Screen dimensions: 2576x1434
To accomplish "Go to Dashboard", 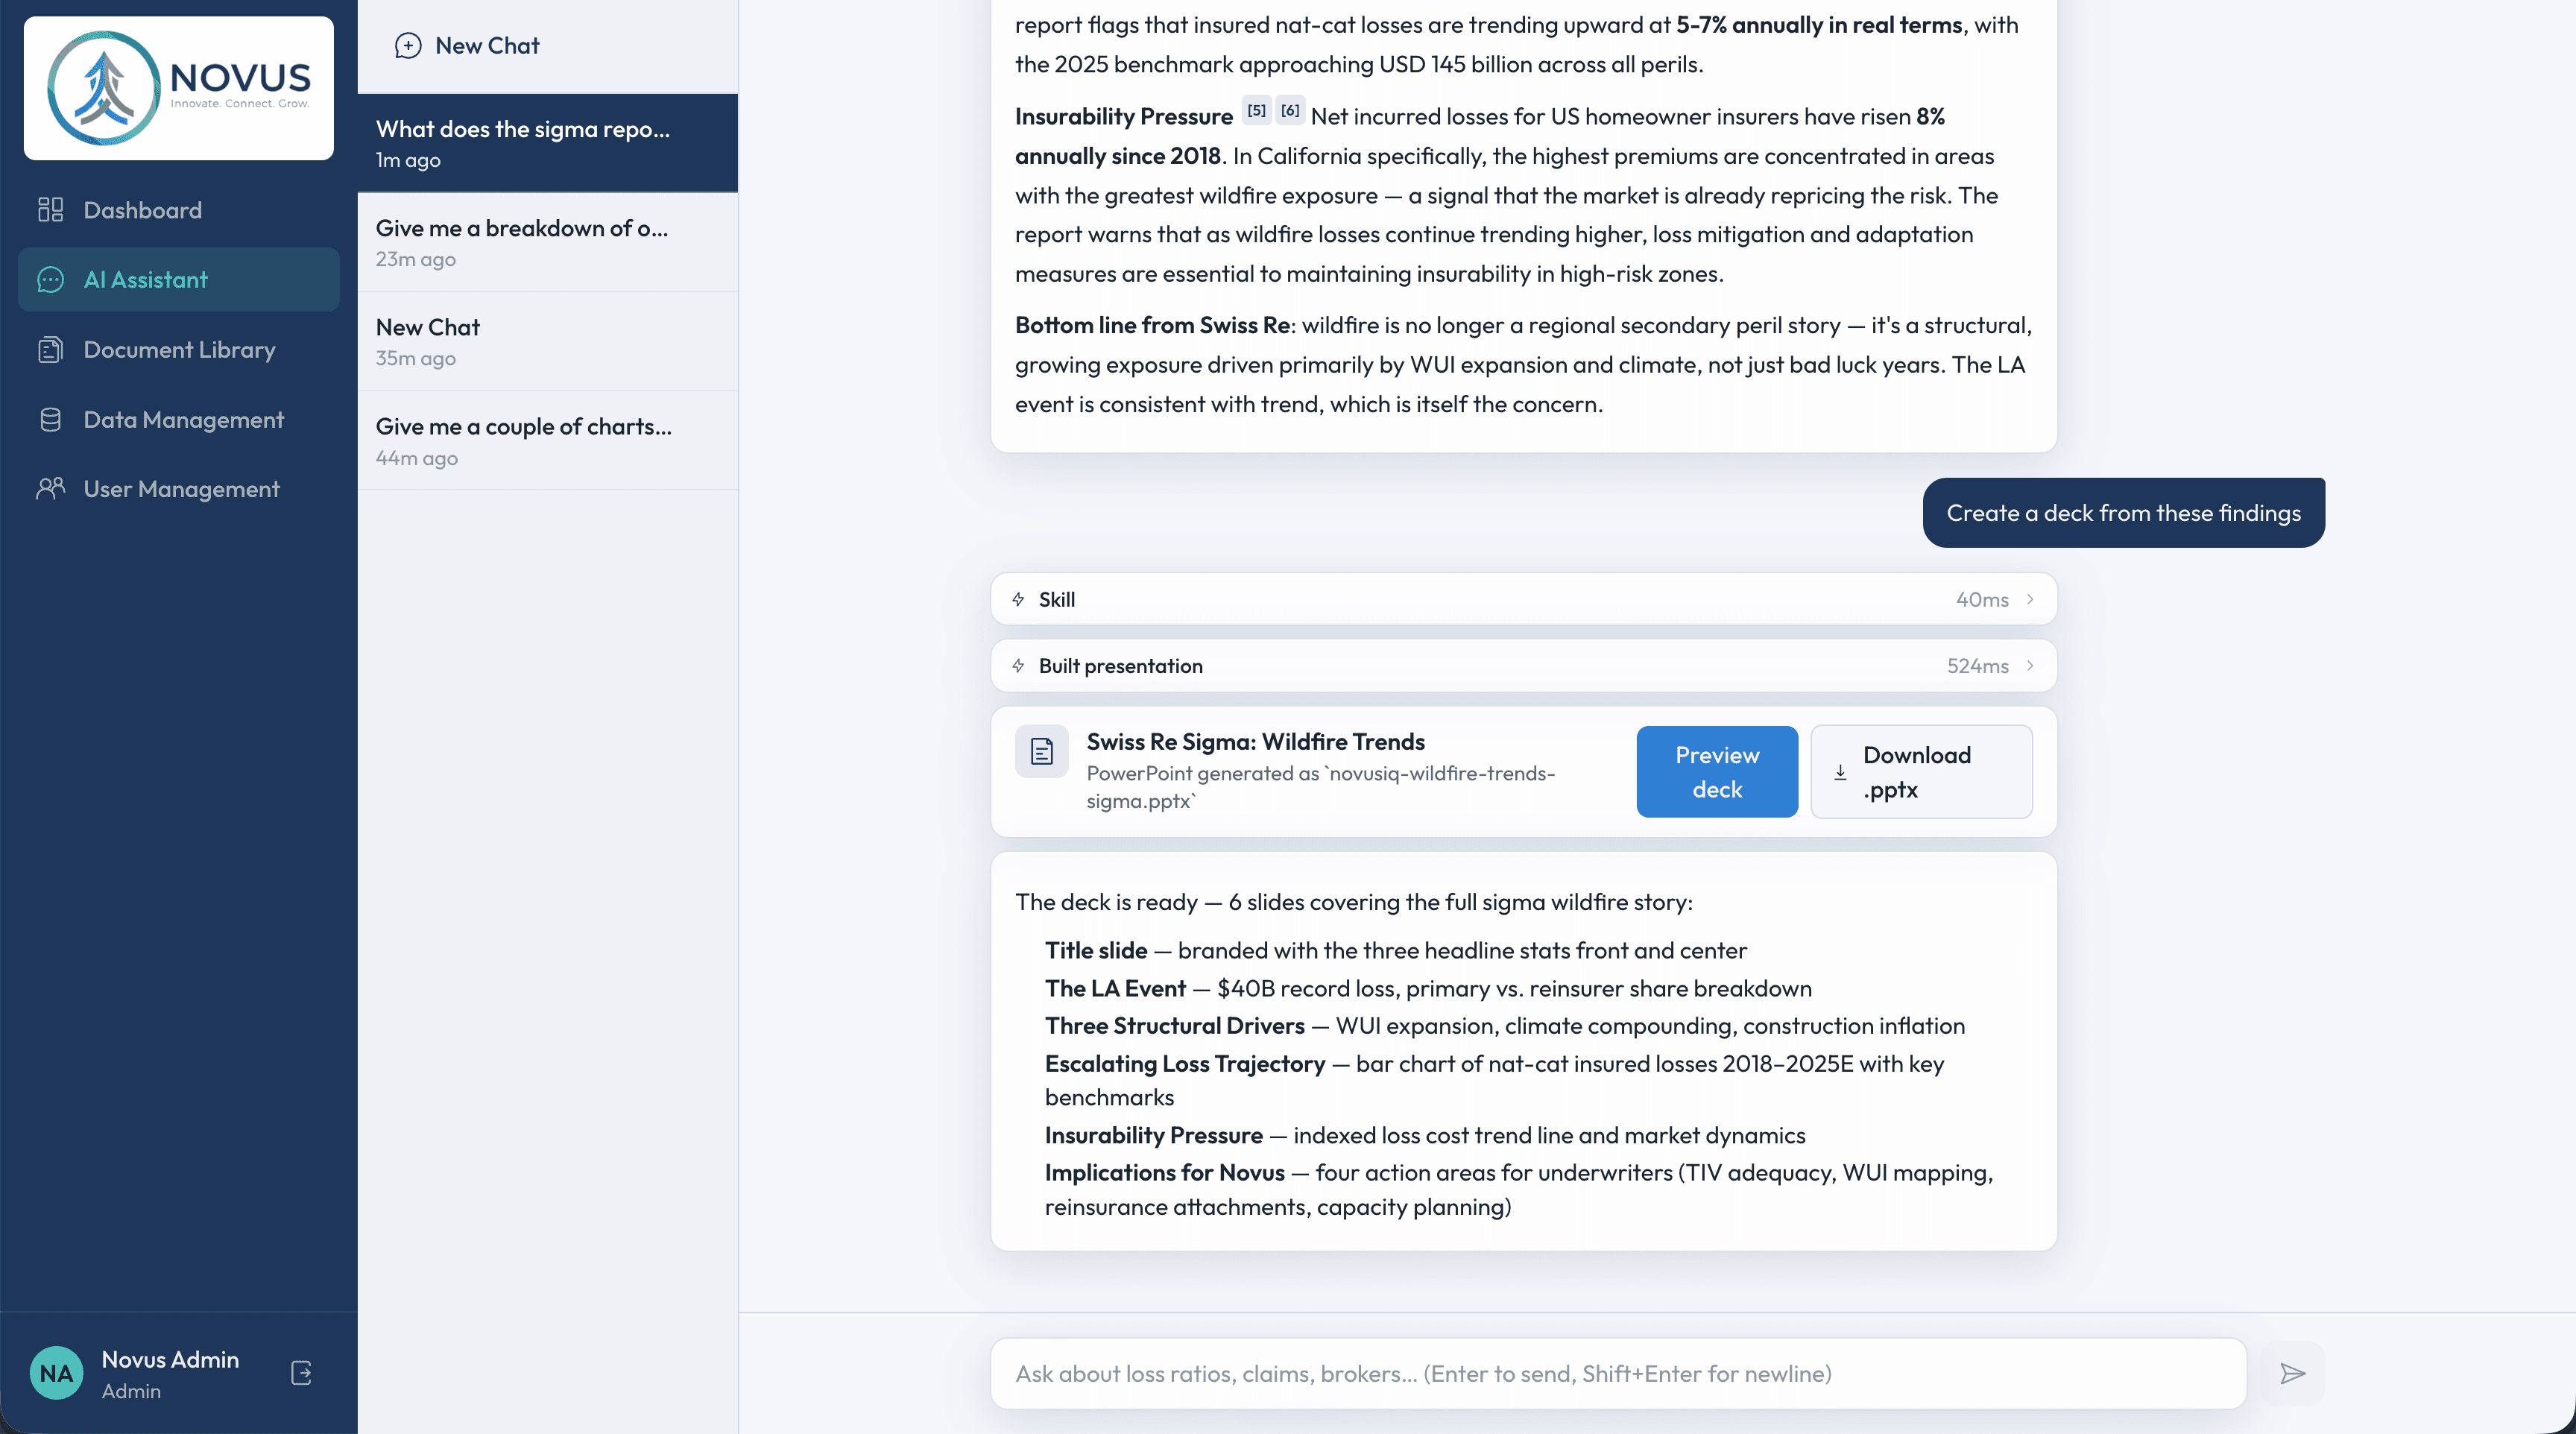I will pyautogui.click(x=179, y=210).
